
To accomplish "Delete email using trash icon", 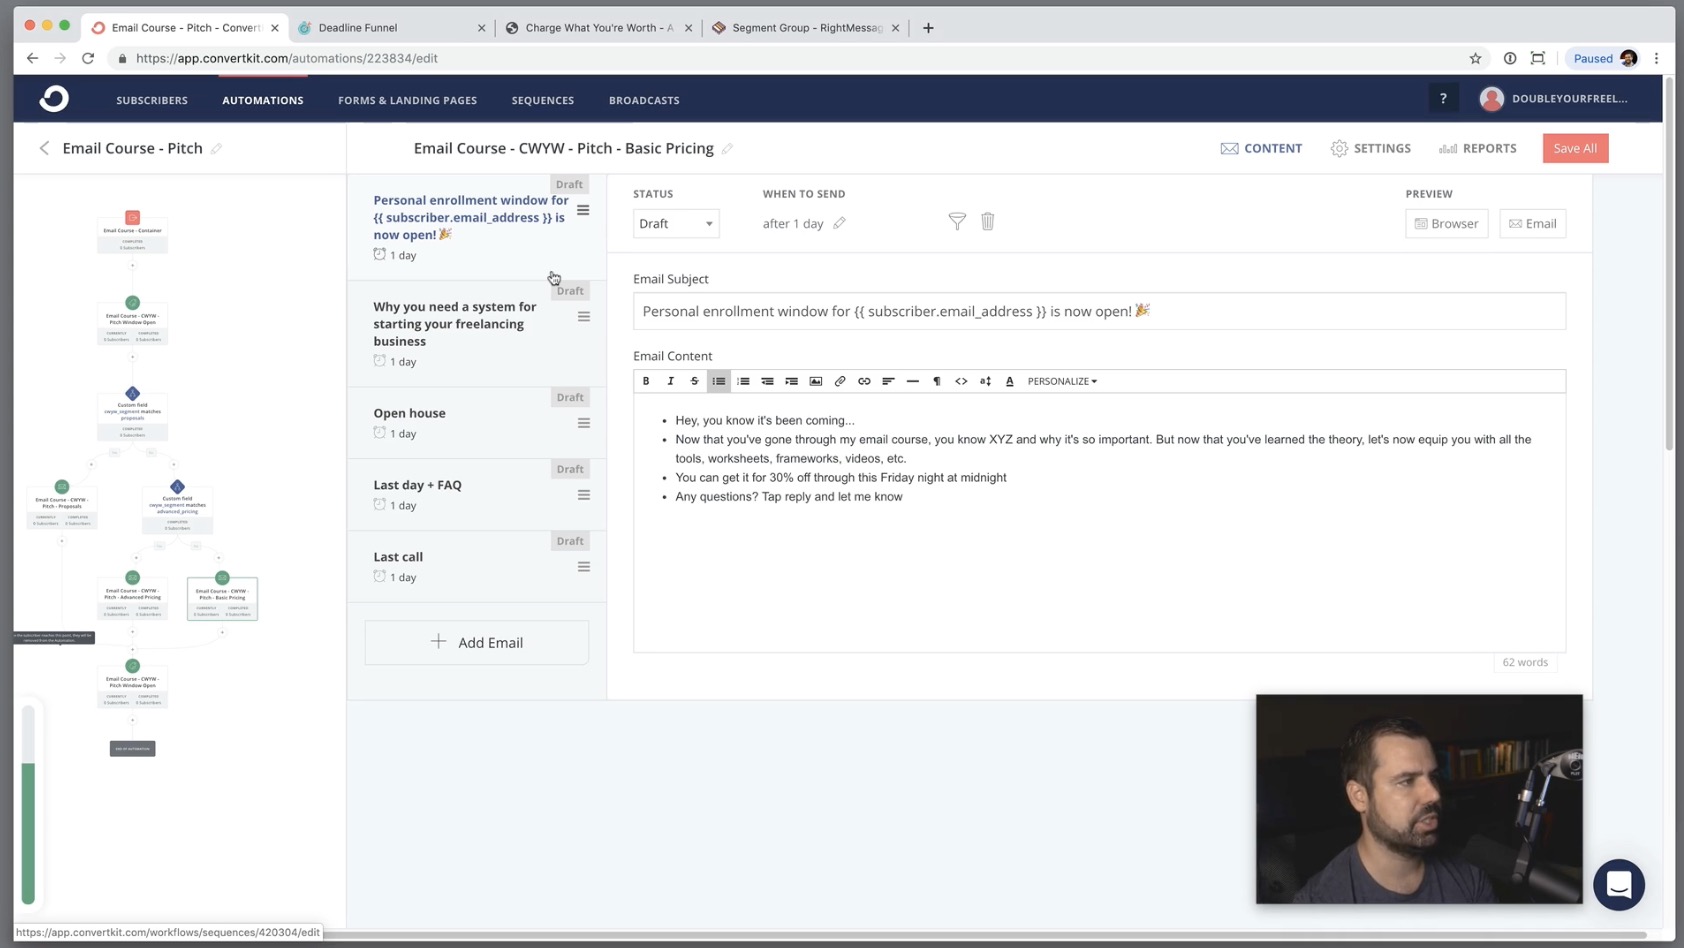I will 987,222.
